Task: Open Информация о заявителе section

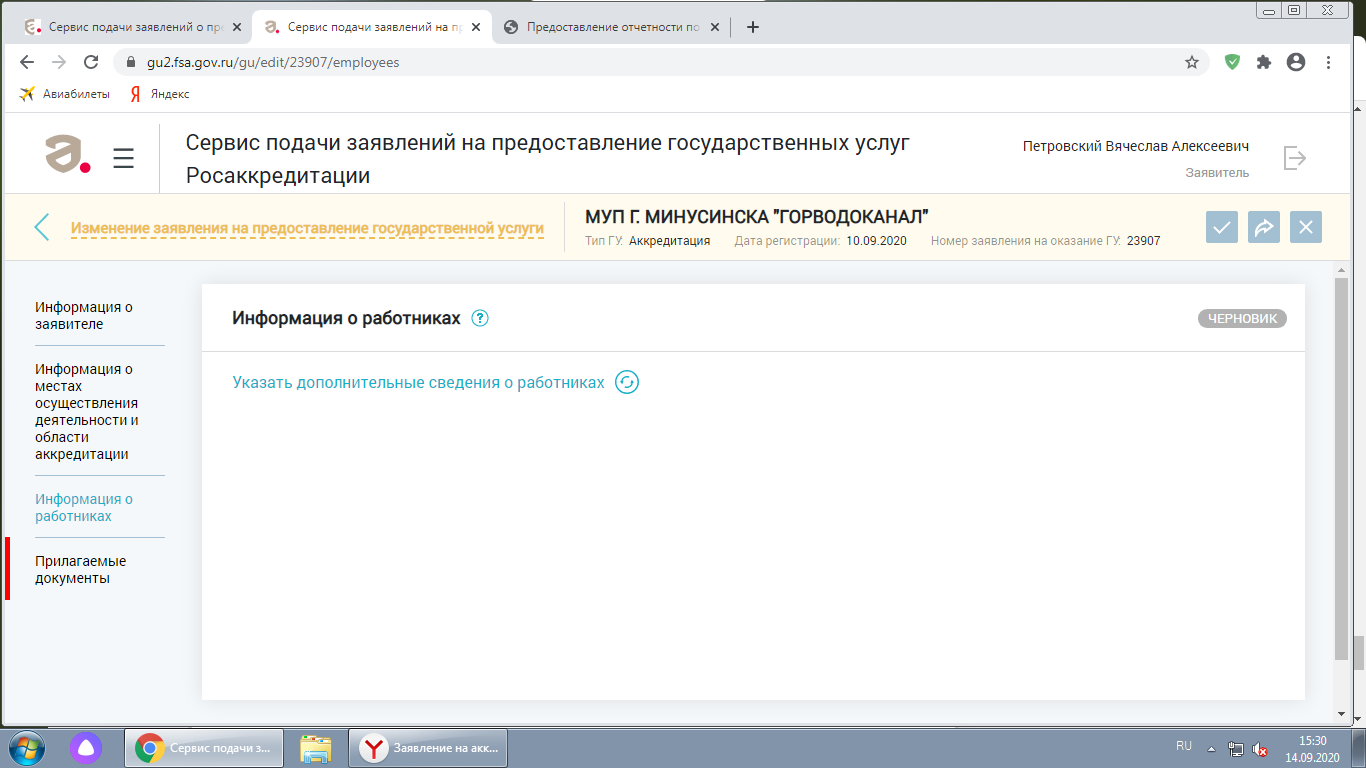Action: pyautogui.click(x=84, y=316)
